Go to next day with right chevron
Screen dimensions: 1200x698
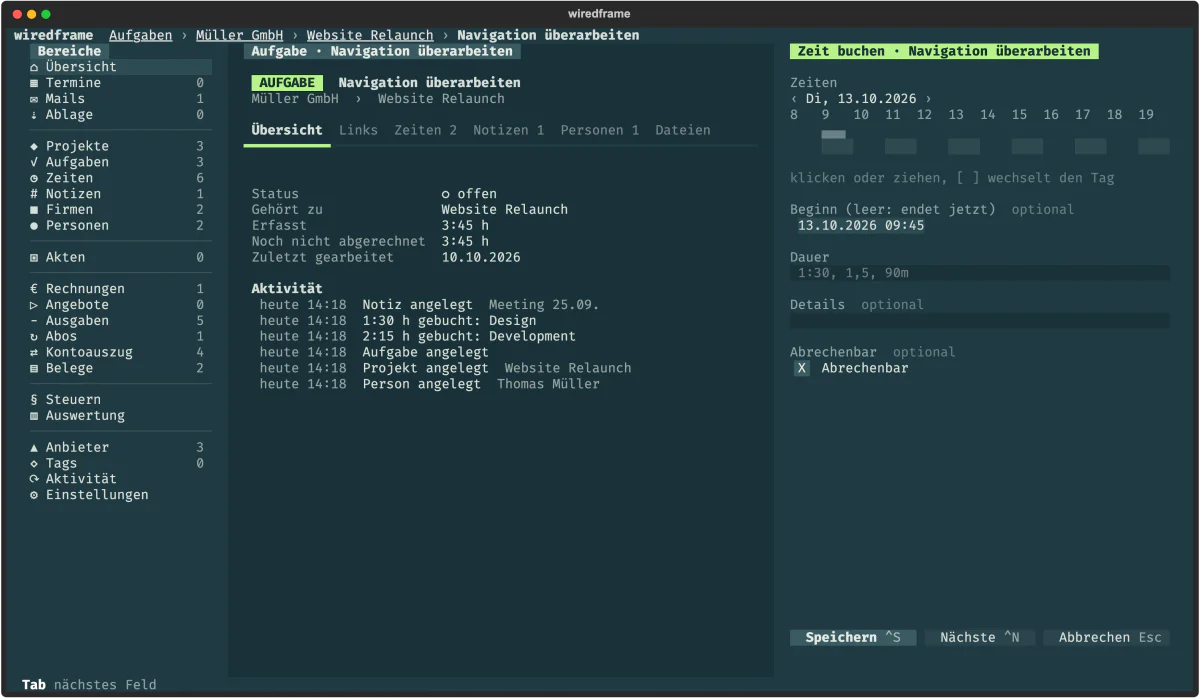928,99
